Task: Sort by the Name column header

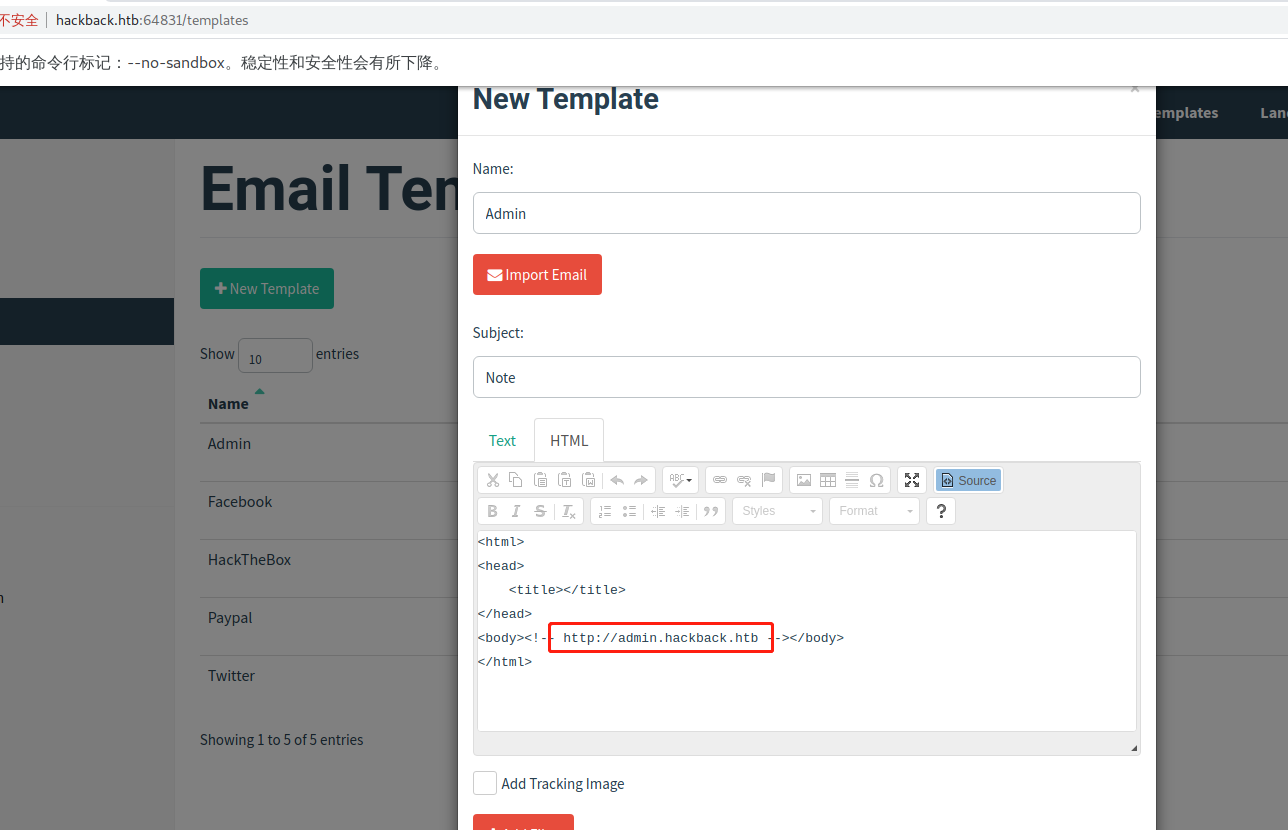Action: (x=228, y=404)
